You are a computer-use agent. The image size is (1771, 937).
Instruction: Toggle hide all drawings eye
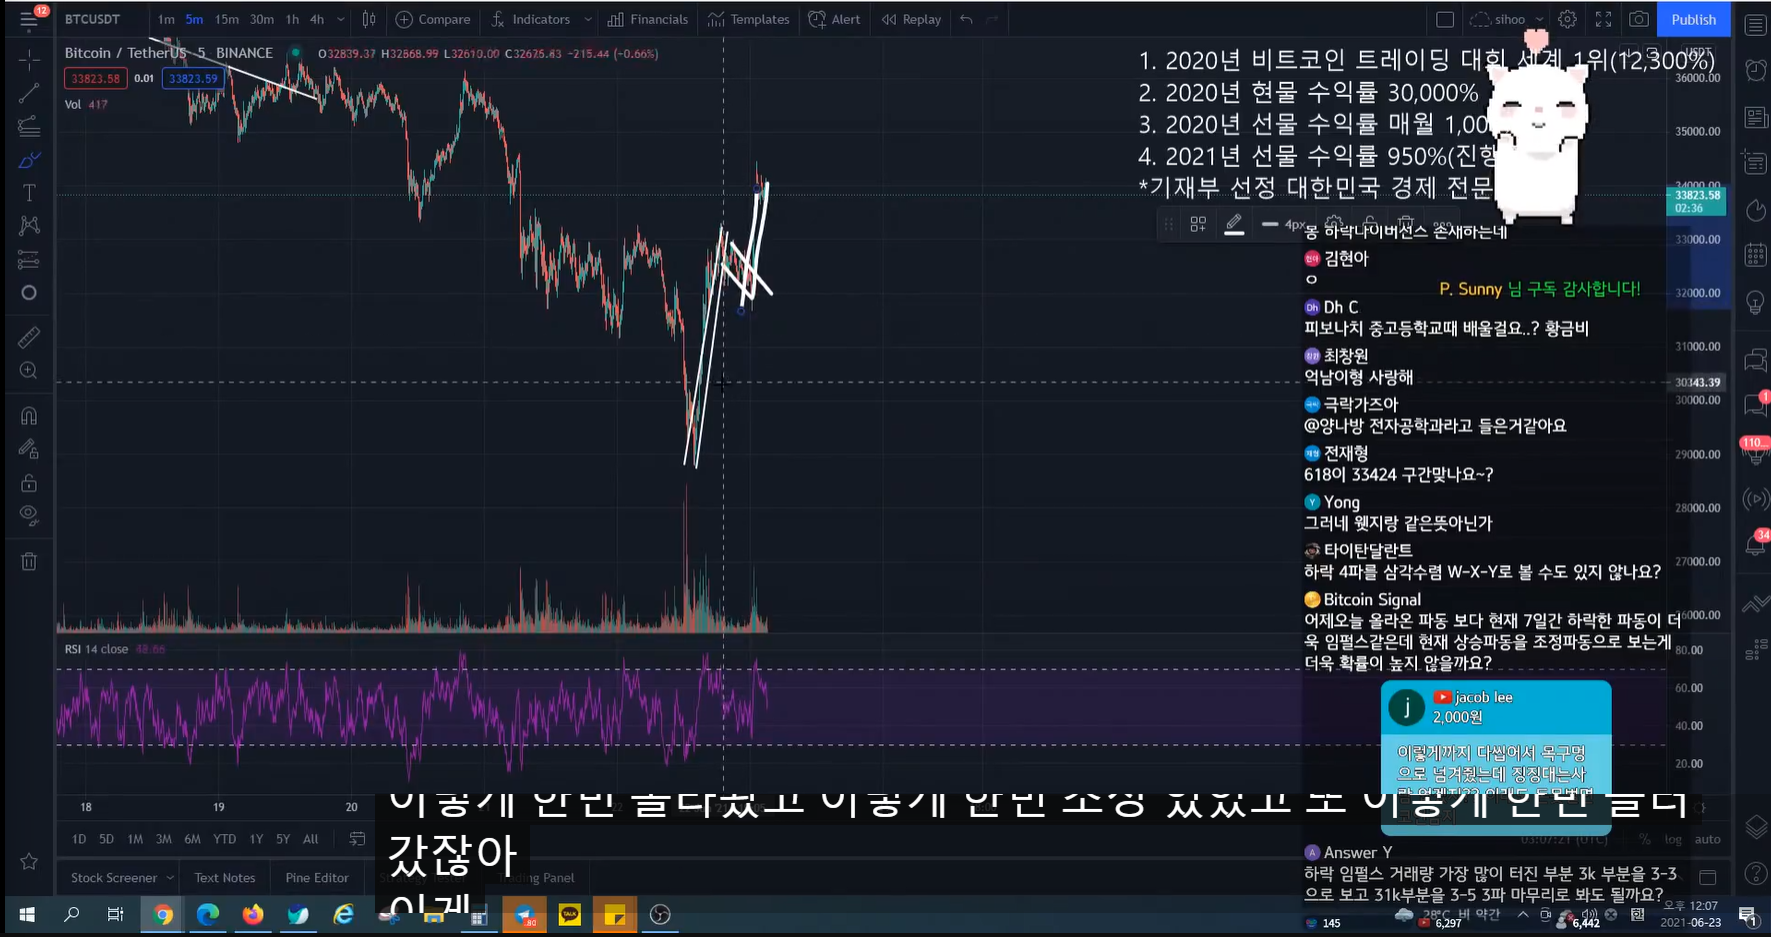29,516
